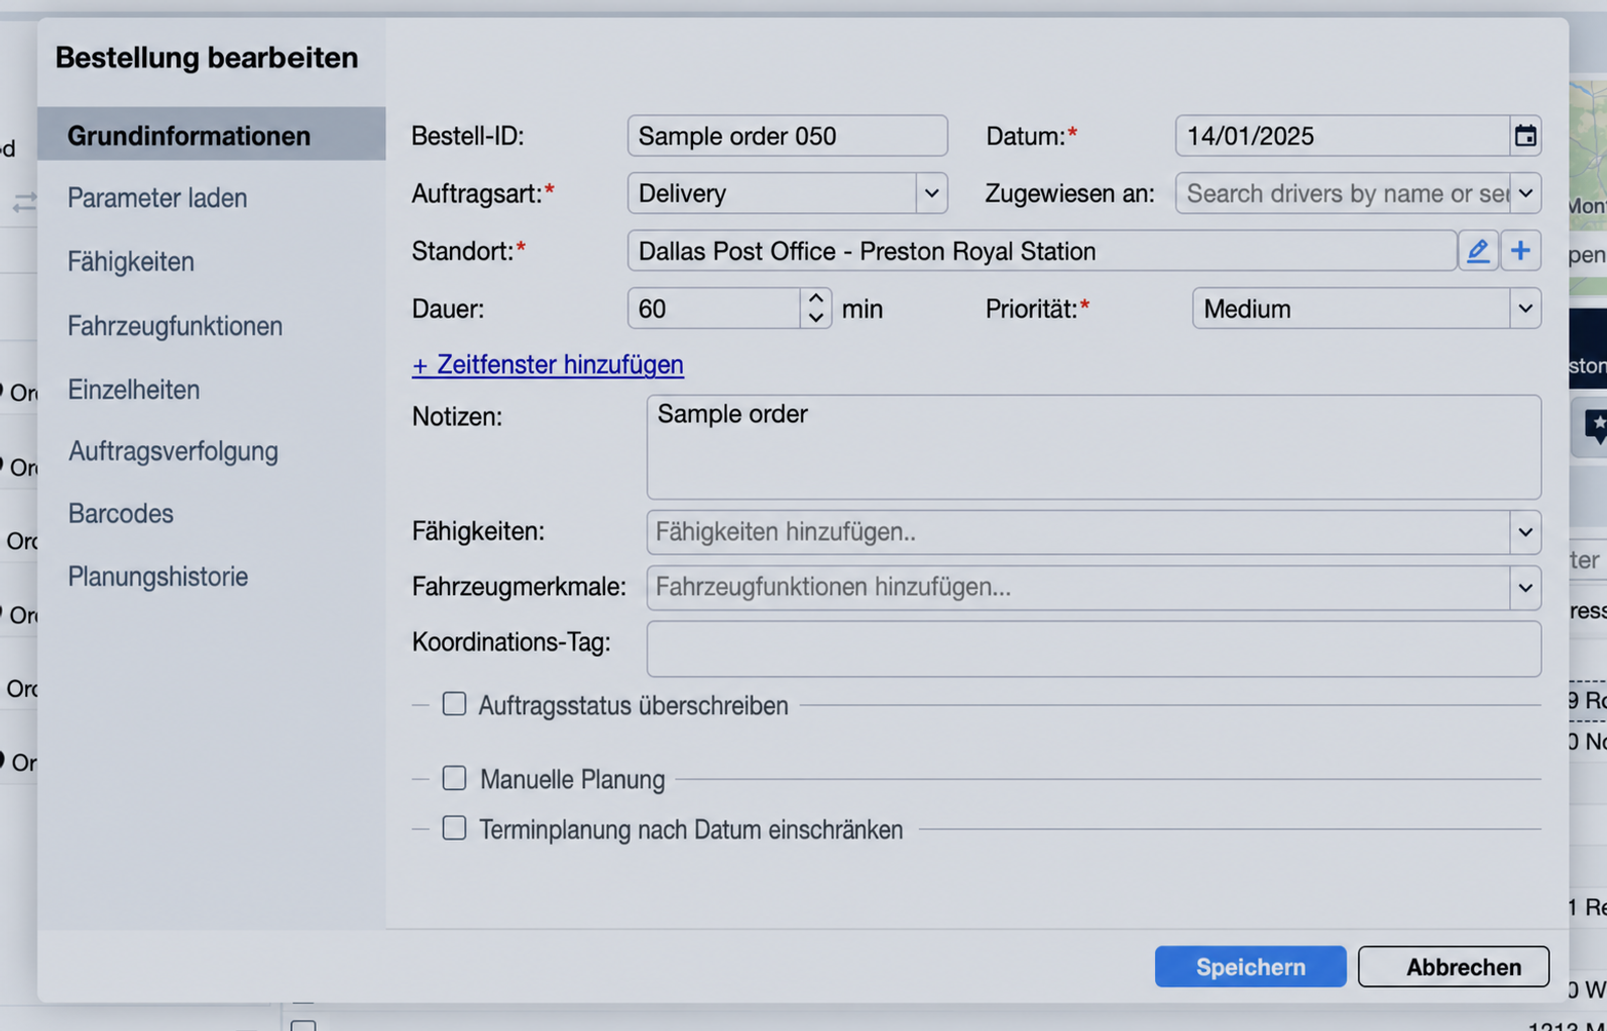Image resolution: width=1607 pixels, height=1031 pixels.
Task: Switch to Auftragsverfolgung section
Action: (x=173, y=451)
